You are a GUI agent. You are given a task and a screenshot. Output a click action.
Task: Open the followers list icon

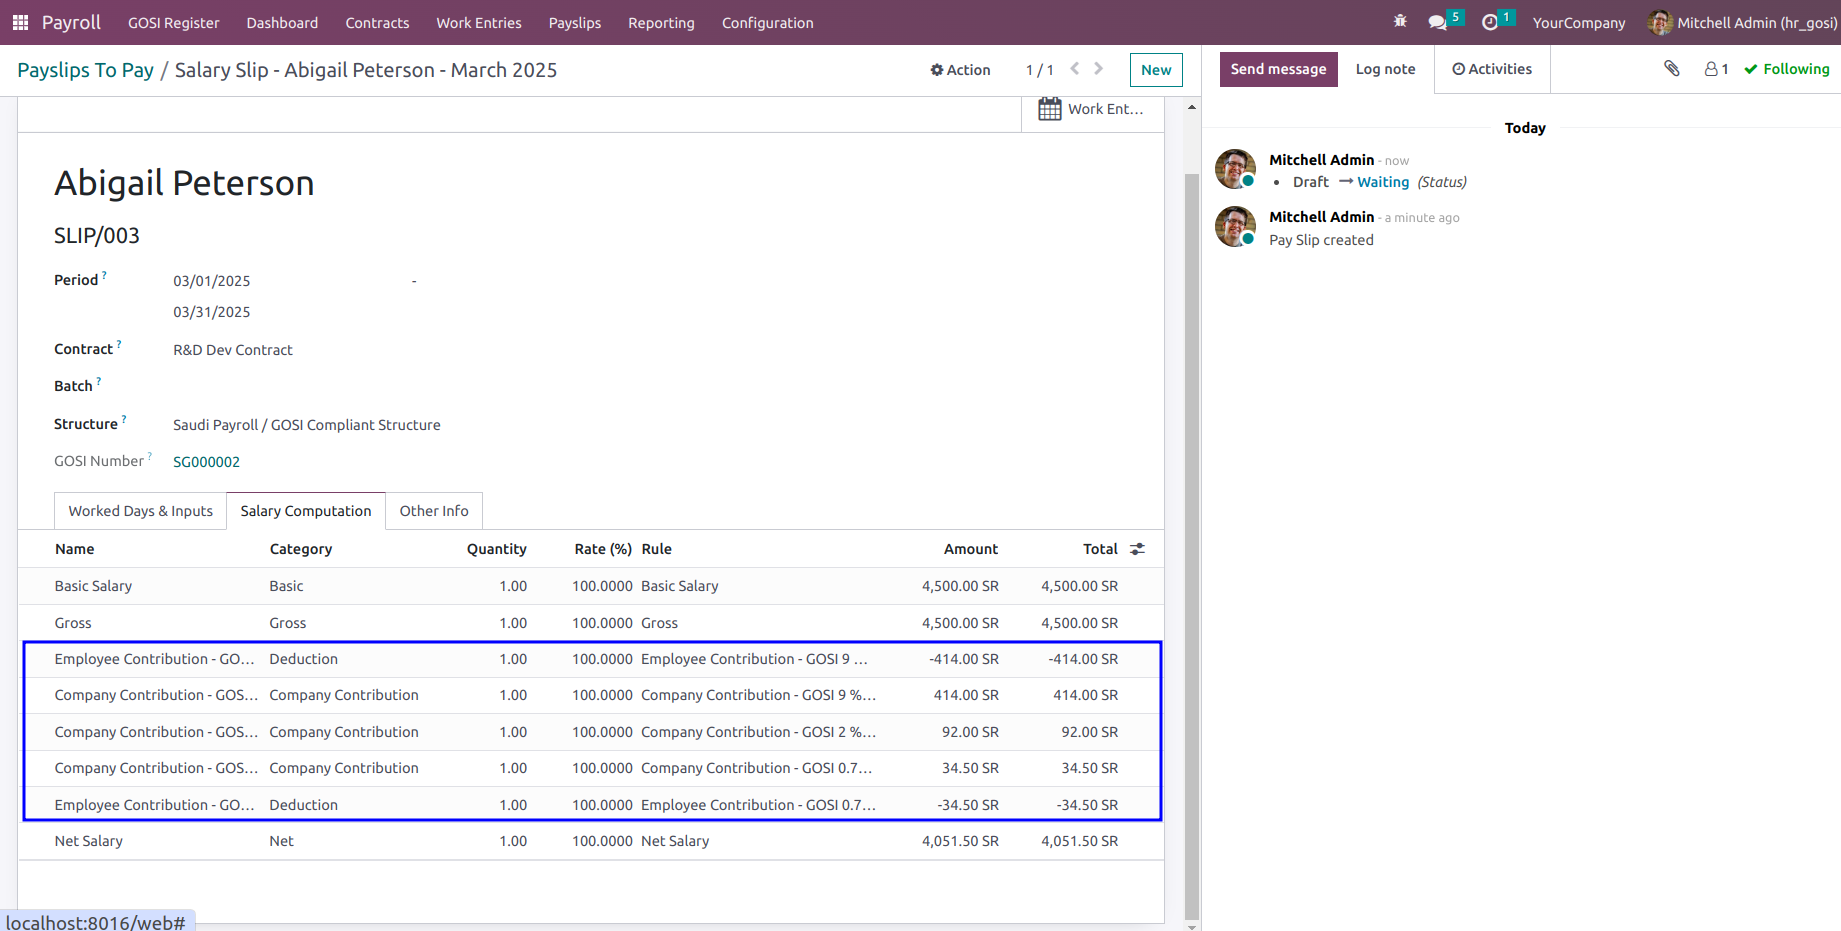[1717, 69]
